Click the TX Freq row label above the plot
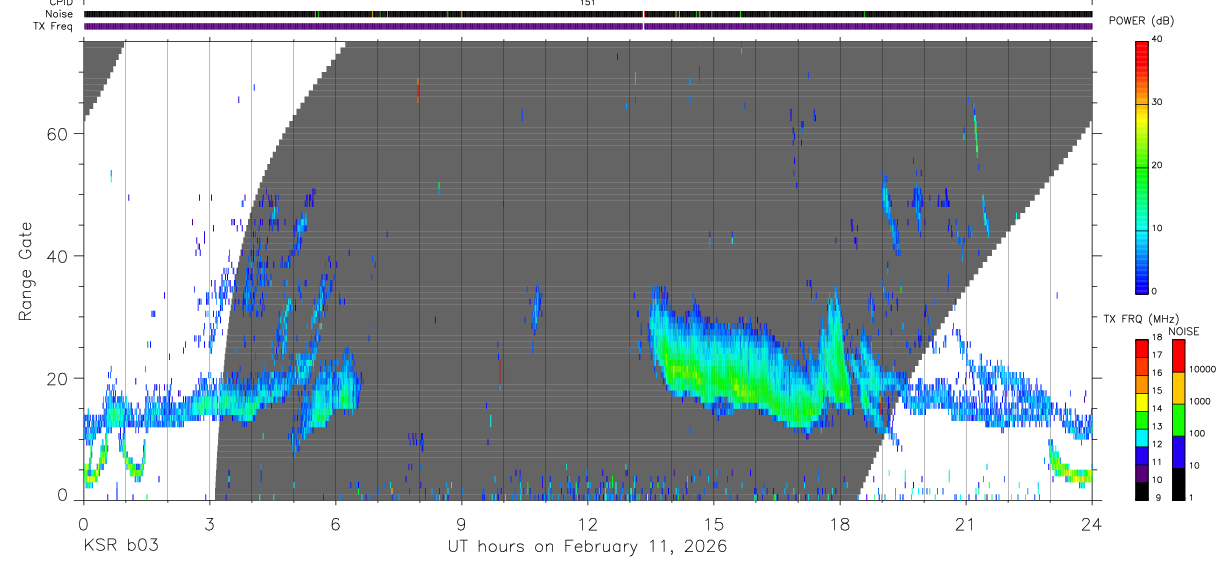Image resolution: width=1228 pixels, height=567 pixels. coord(55,26)
